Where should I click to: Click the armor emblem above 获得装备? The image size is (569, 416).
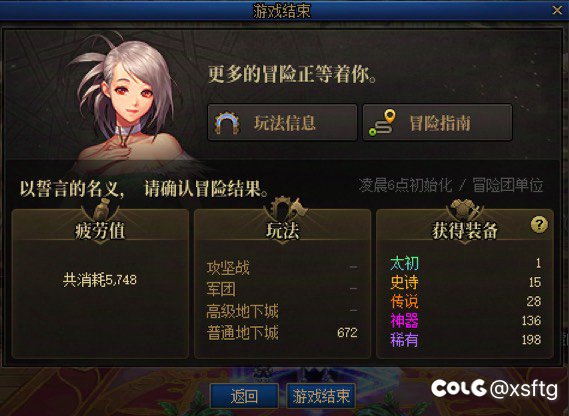(x=466, y=209)
